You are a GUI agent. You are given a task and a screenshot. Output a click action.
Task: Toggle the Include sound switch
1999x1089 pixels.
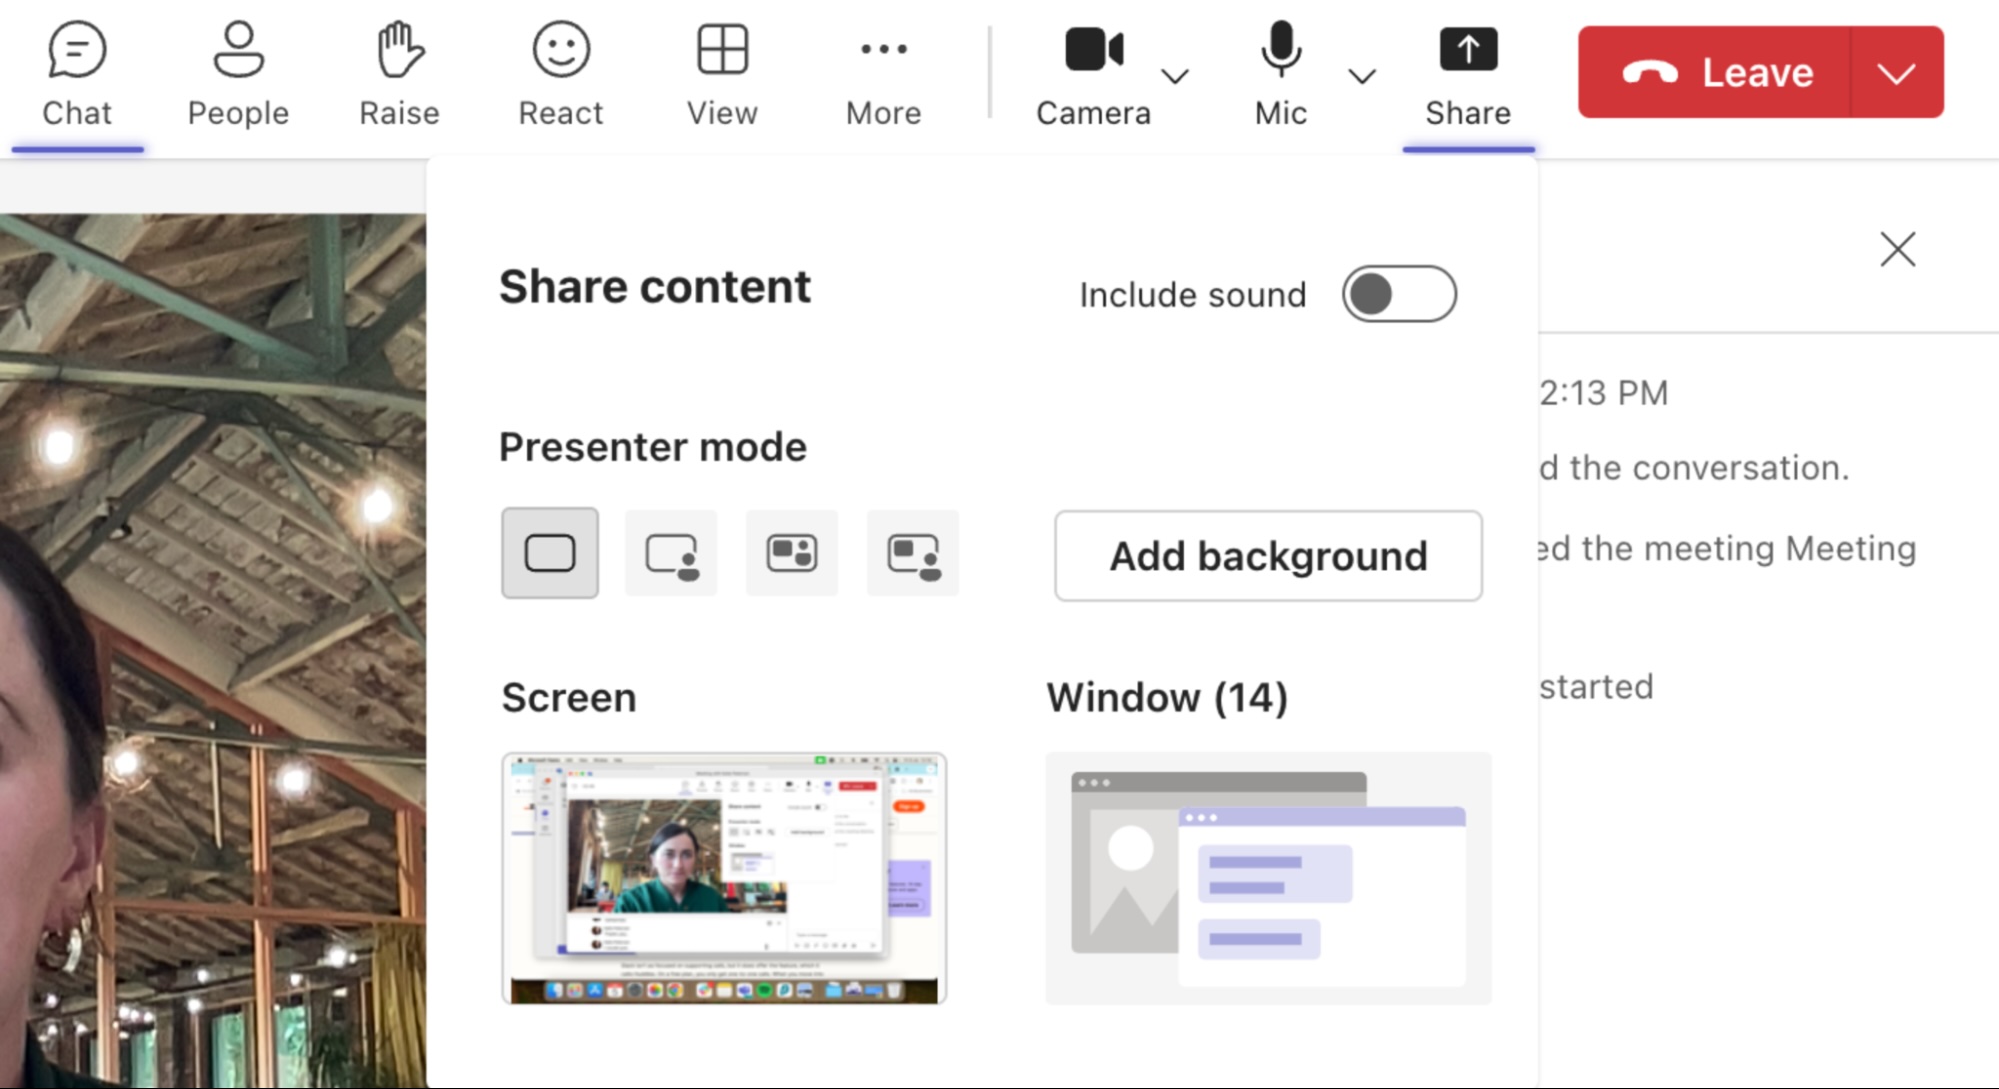tap(1399, 294)
